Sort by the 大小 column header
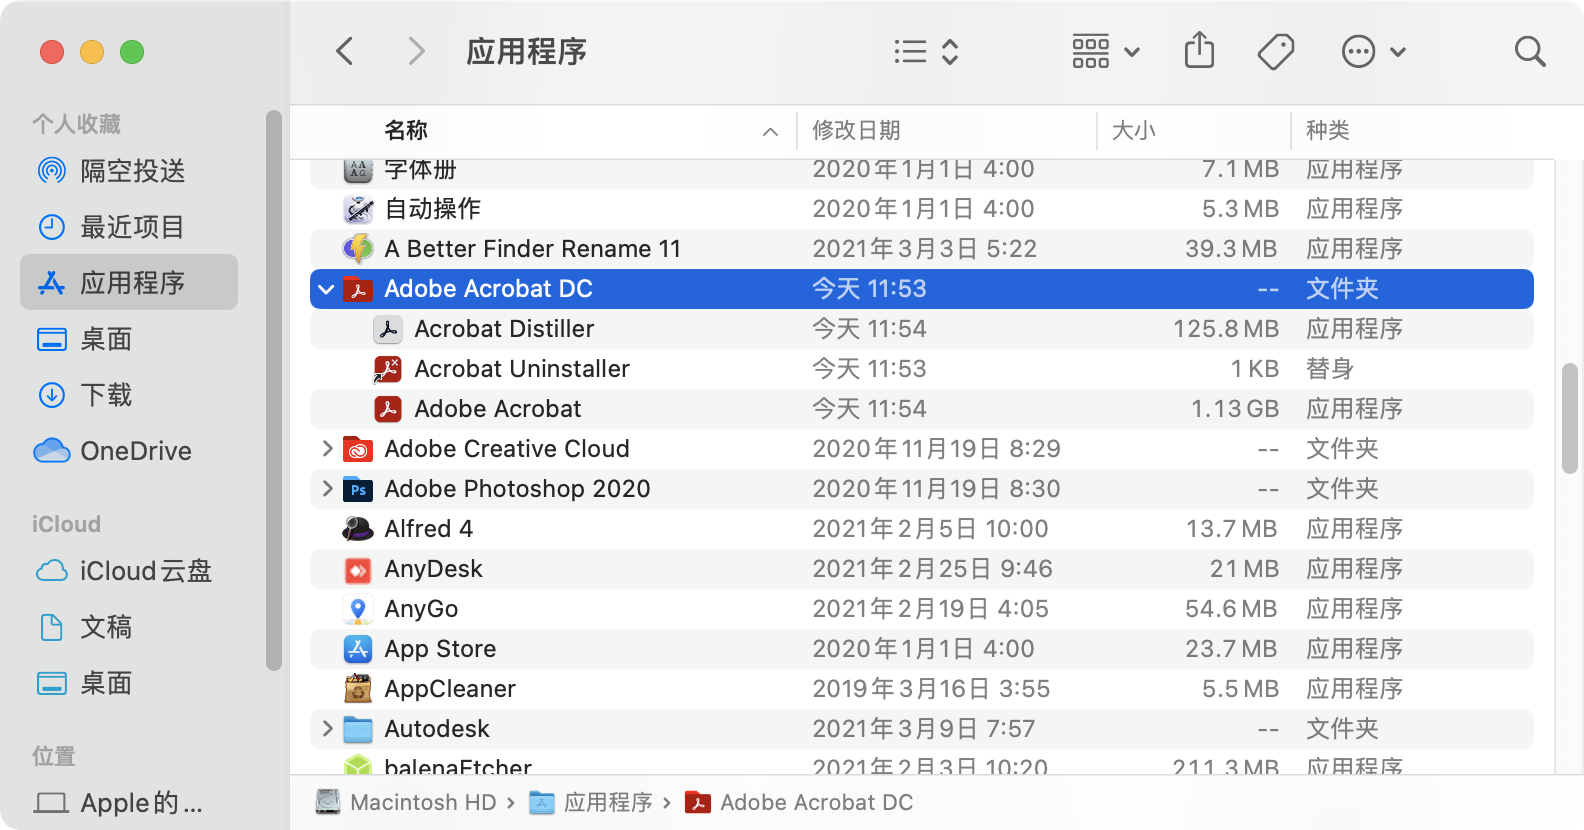1584x830 pixels. [x=1134, y=130]
